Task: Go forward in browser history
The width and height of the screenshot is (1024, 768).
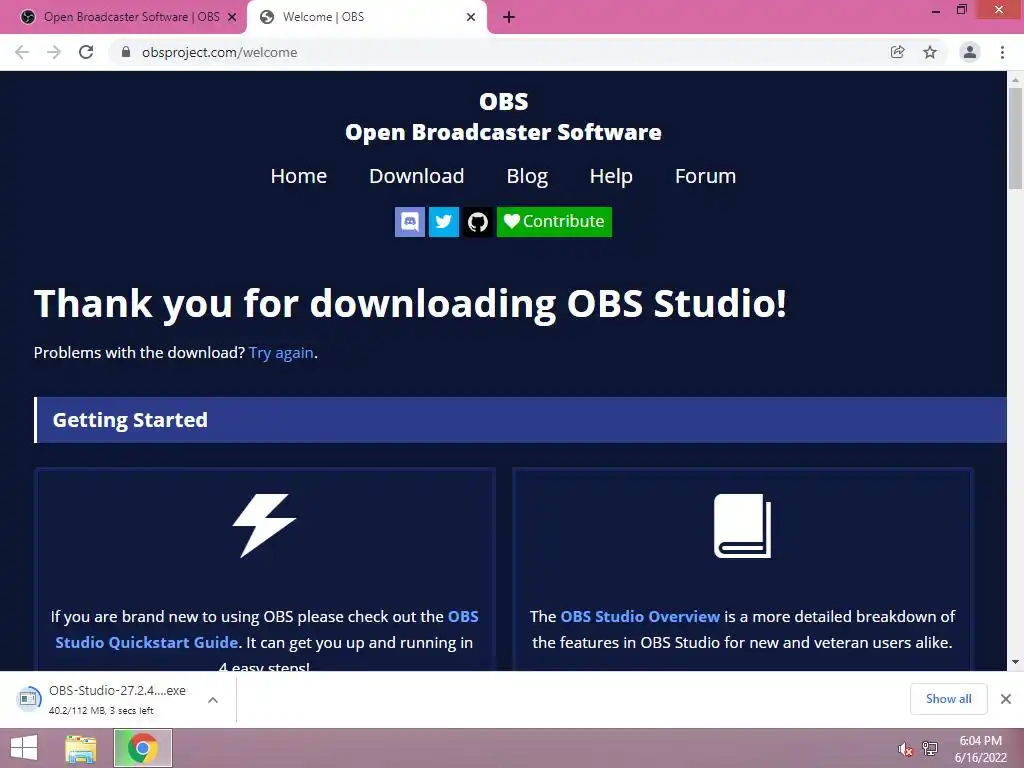Action: [x=54, y=52]
